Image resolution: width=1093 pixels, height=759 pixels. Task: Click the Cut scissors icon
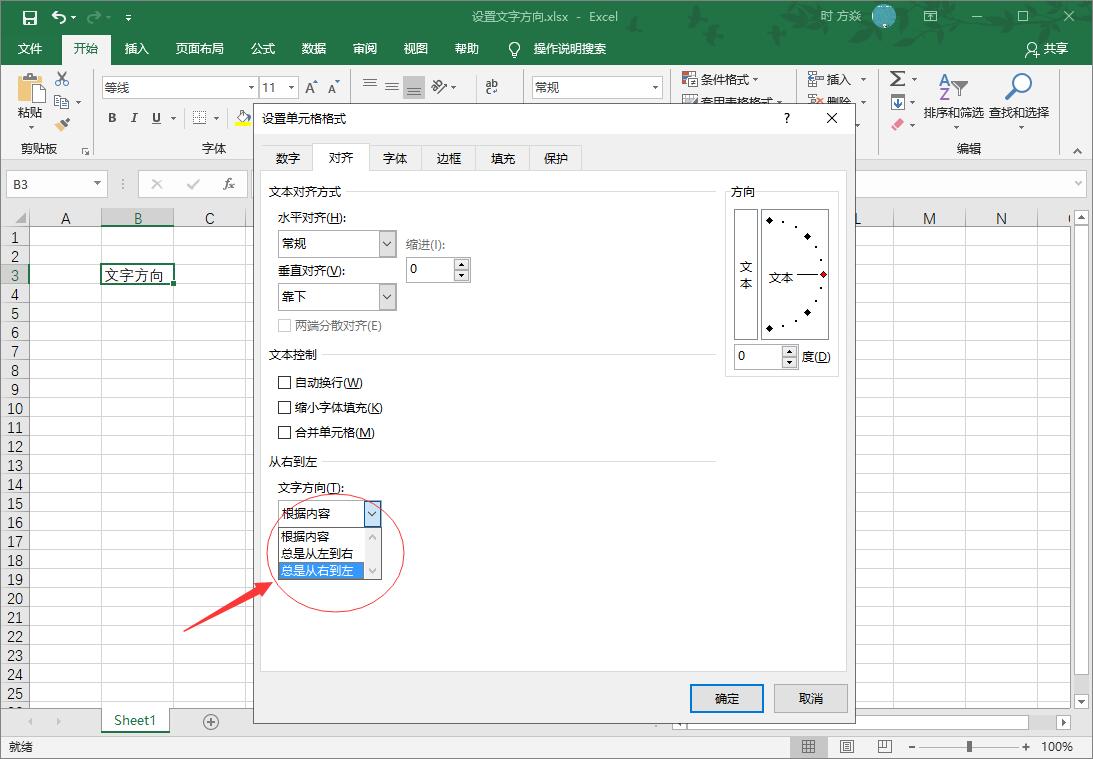click(x=62, y=80)
